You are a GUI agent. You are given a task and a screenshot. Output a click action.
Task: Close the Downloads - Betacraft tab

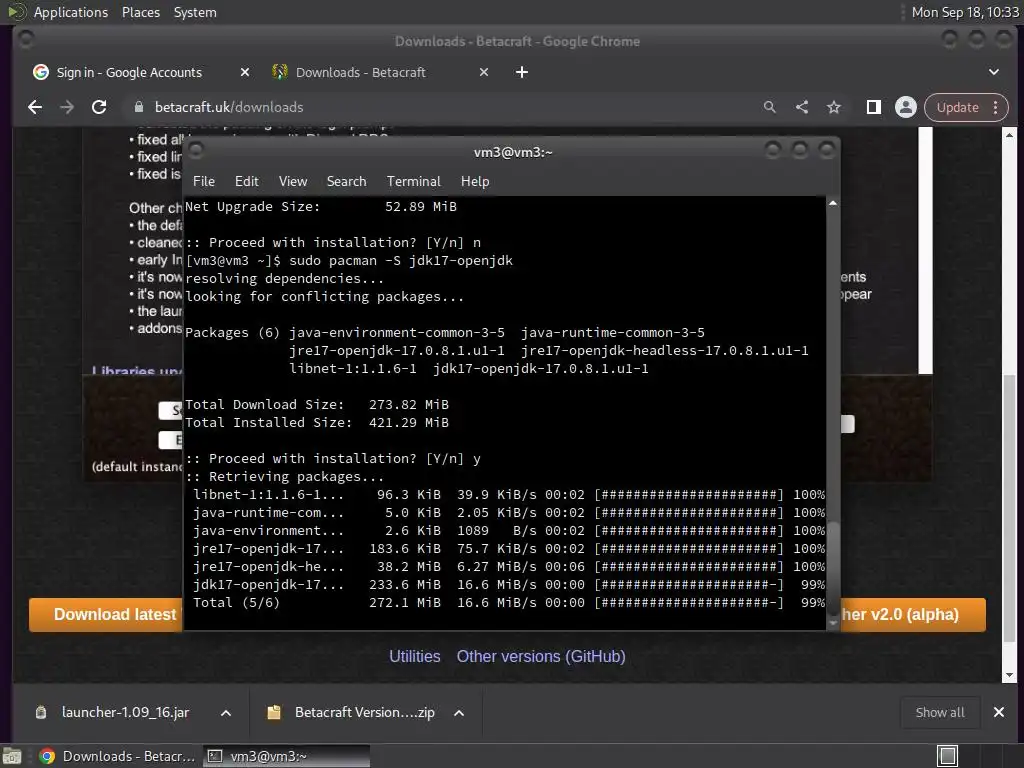(x=484, y=72)
